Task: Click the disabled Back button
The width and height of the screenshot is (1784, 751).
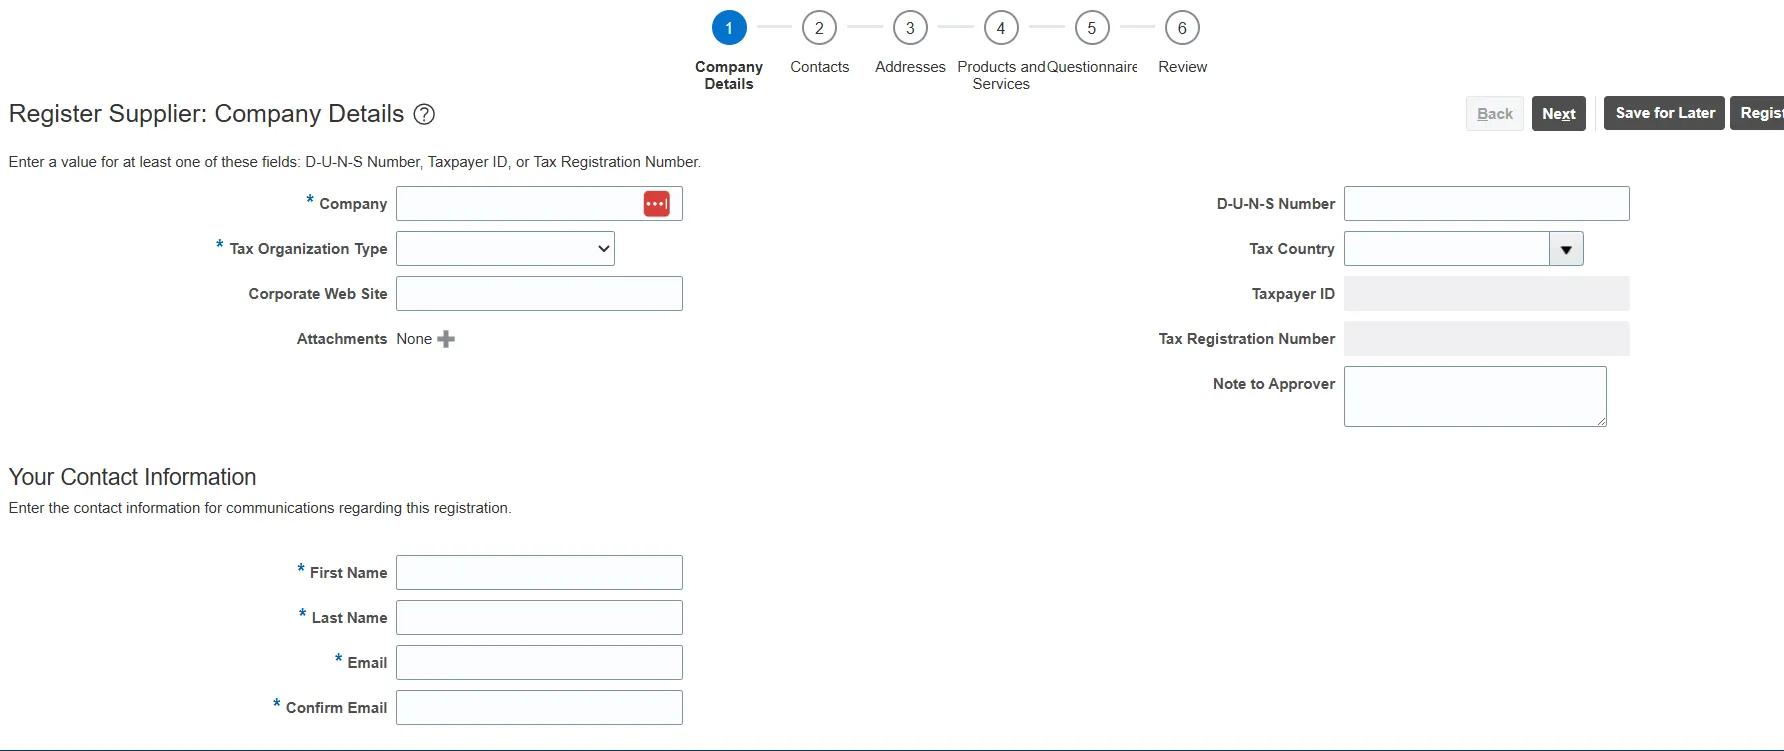Action: (1495, 114)
